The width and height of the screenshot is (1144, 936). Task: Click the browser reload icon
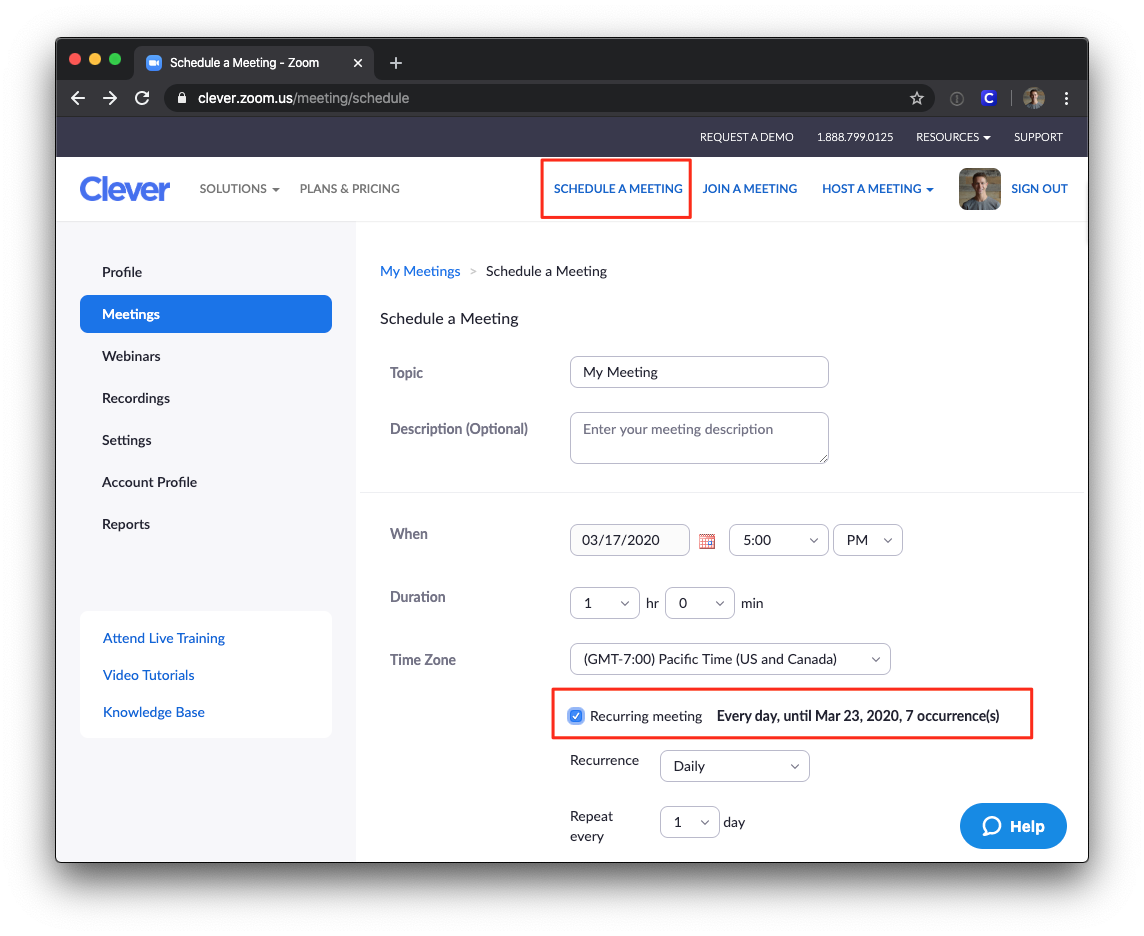(142, 98)
